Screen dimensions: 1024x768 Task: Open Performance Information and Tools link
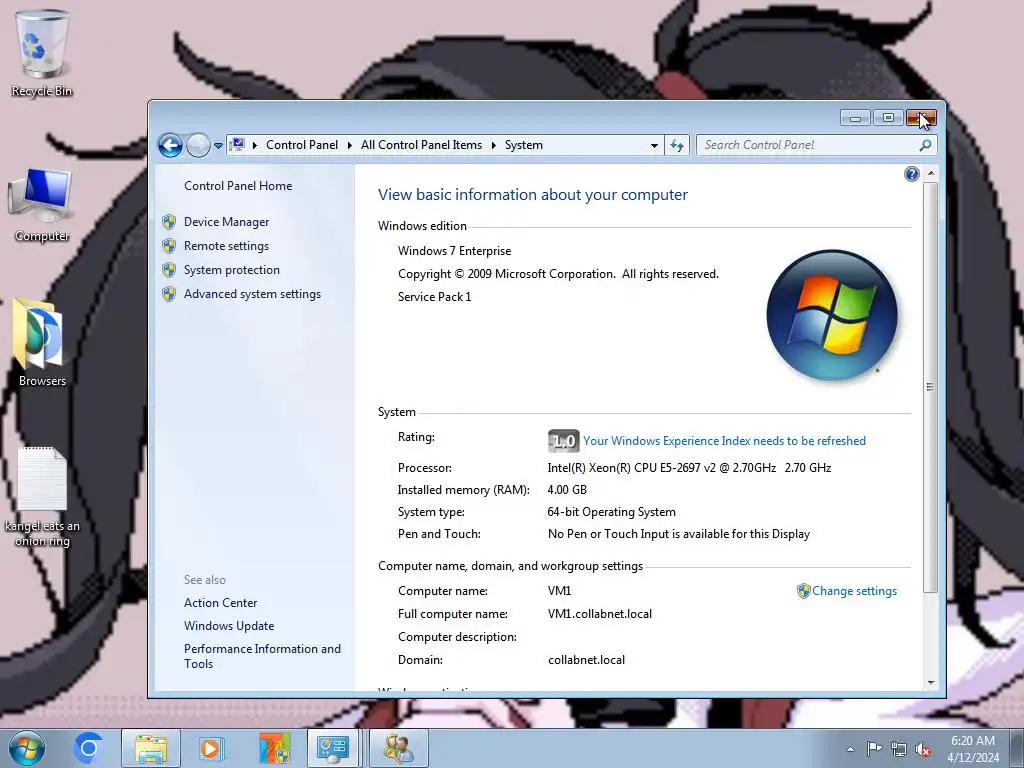(x=262, y=656)
